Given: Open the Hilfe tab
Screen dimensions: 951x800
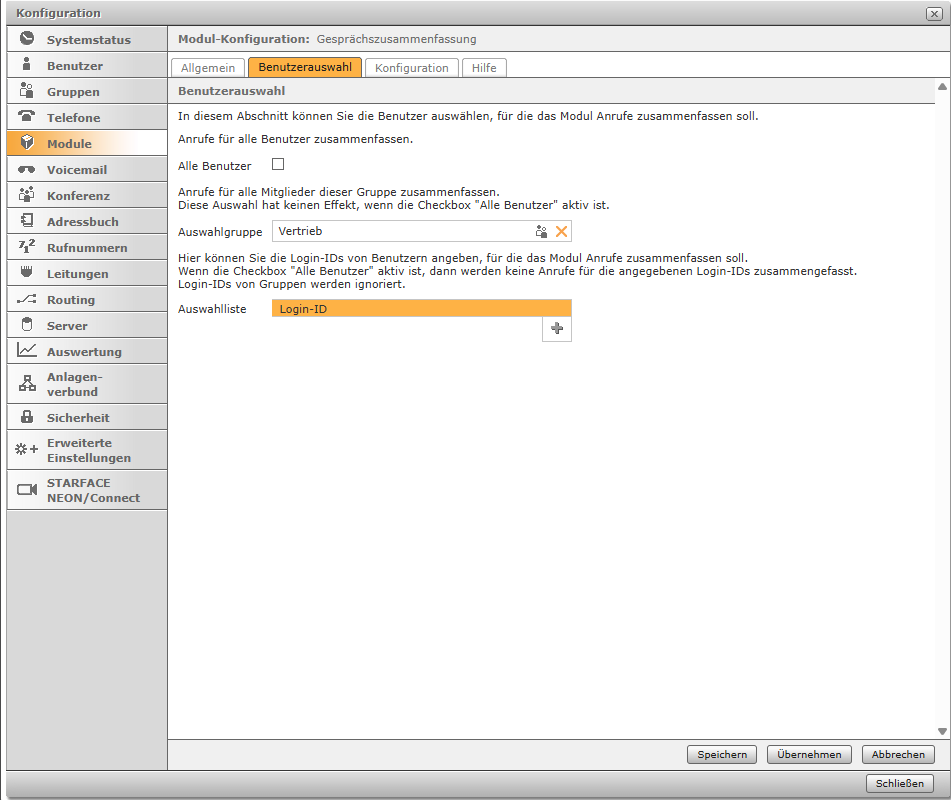Looking at the screenshot, I should tap(485, 68).
